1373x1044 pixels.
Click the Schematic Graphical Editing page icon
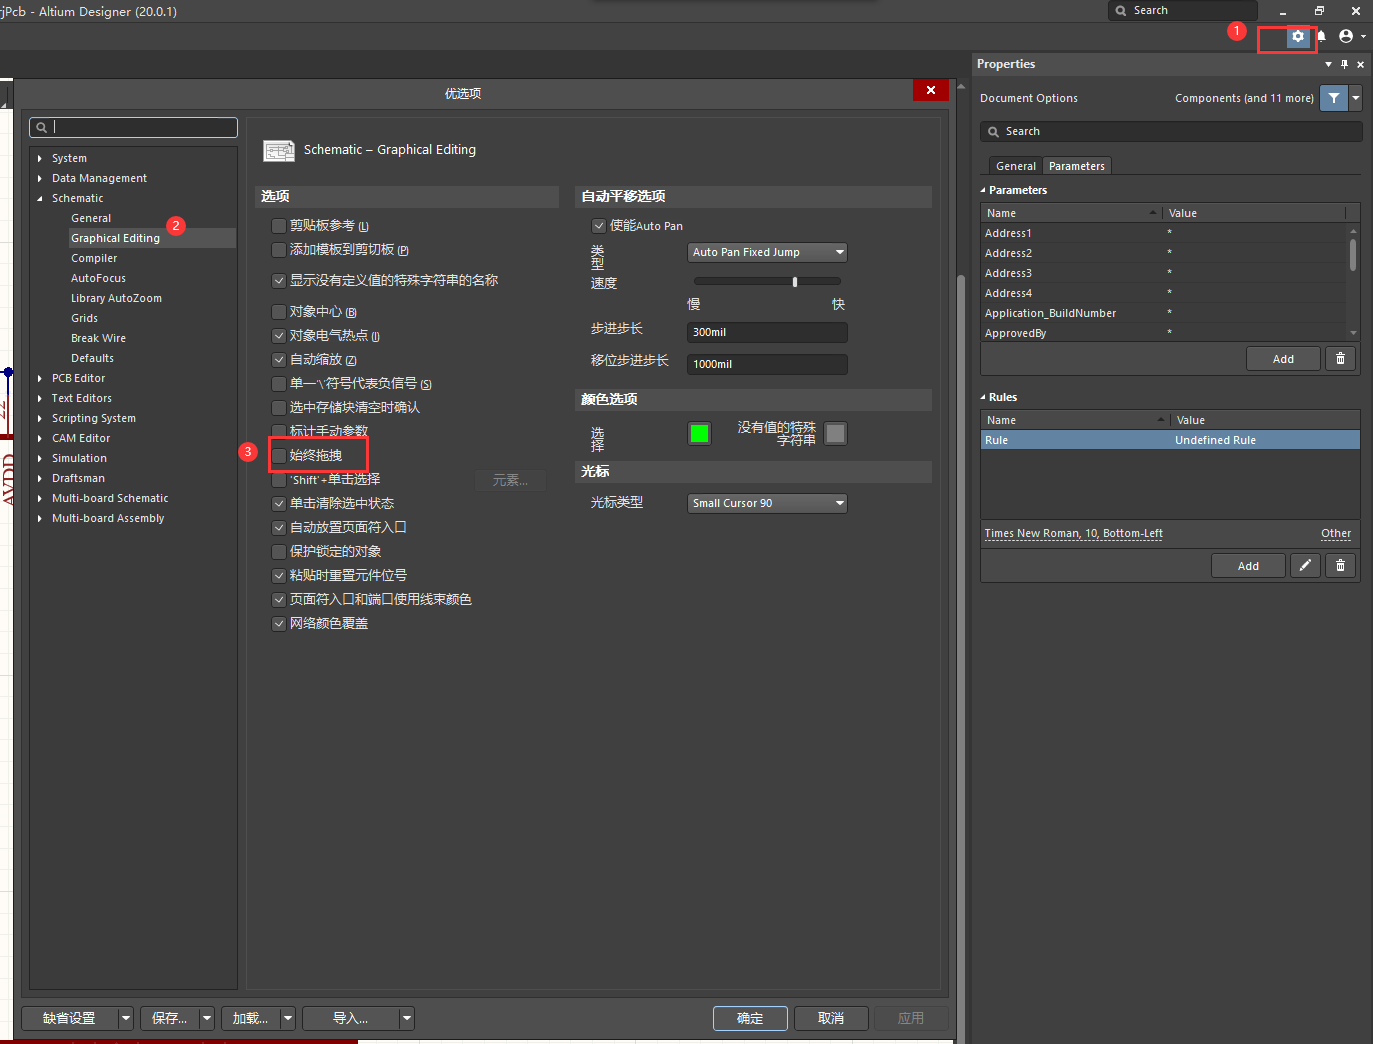point(279,151)
